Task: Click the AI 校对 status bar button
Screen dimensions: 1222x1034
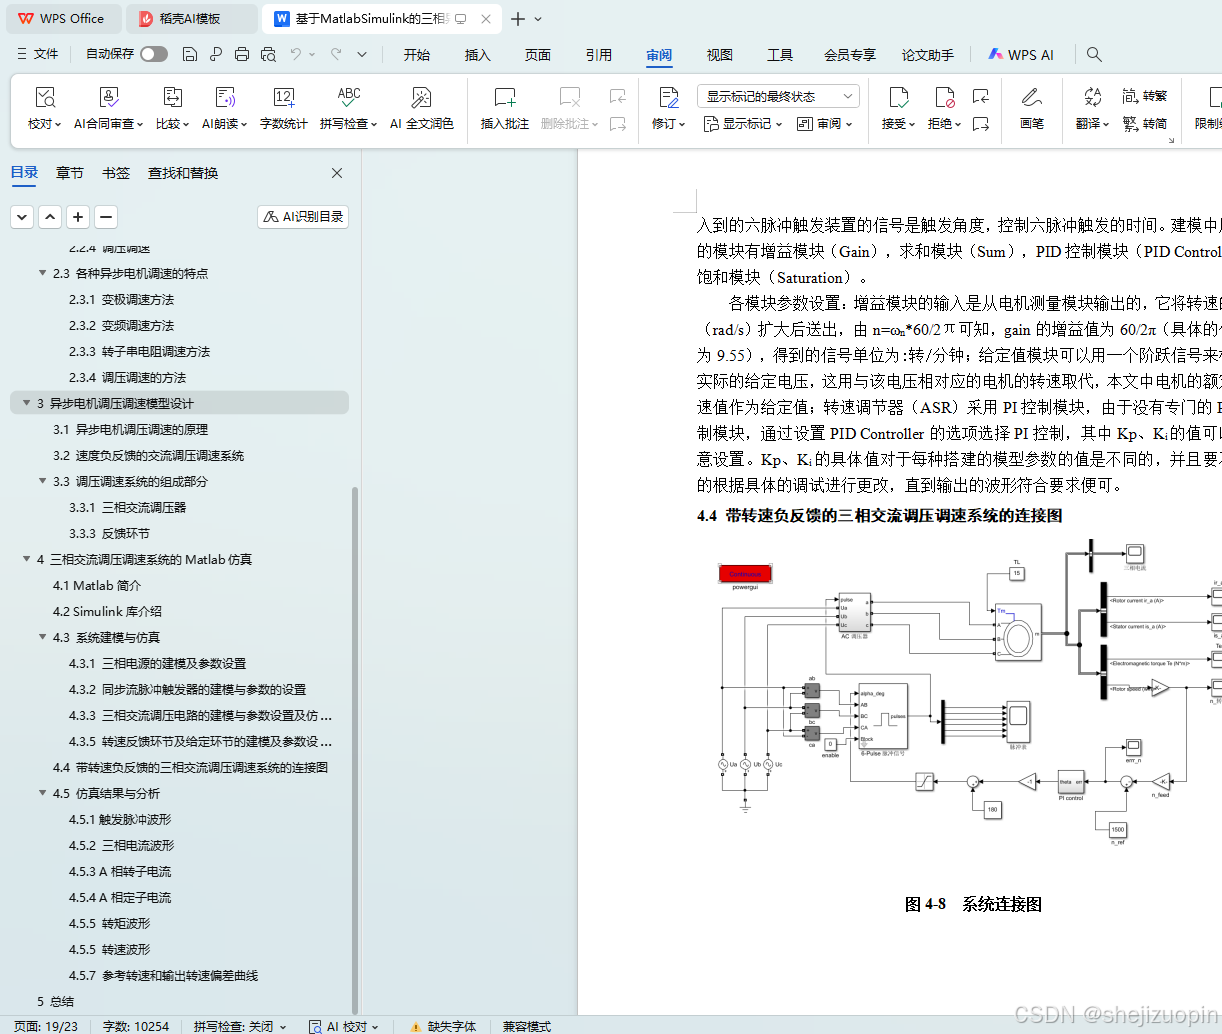Action: [344, 1026]
